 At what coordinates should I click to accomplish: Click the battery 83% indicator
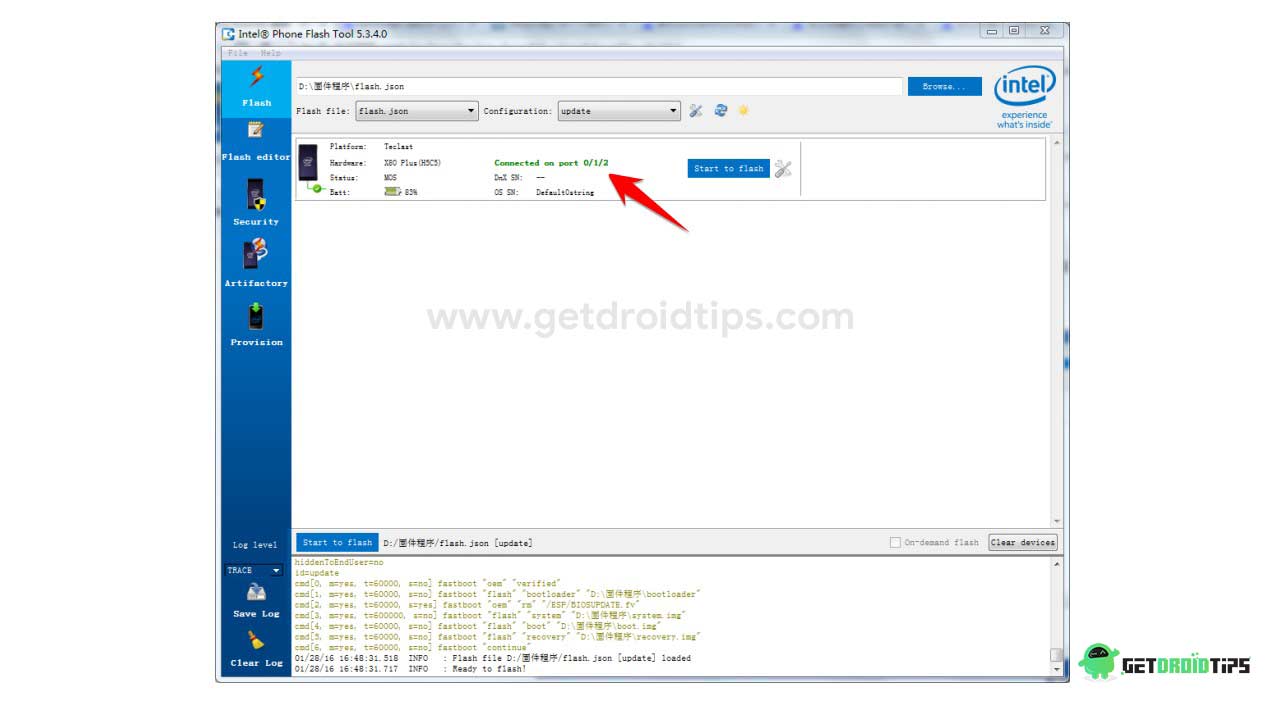pyautogui.click(x=401, y=192)
